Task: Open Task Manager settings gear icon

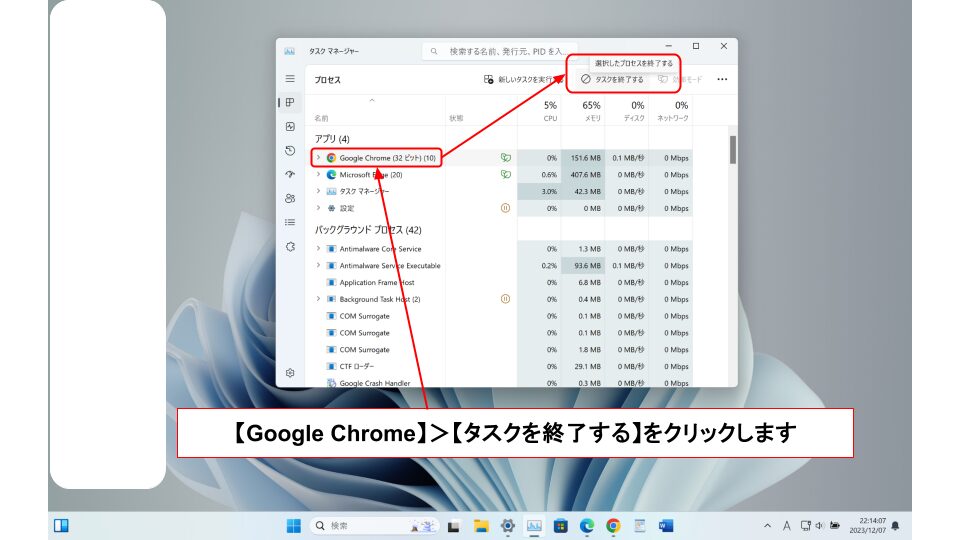Action: tap(290, 372)
